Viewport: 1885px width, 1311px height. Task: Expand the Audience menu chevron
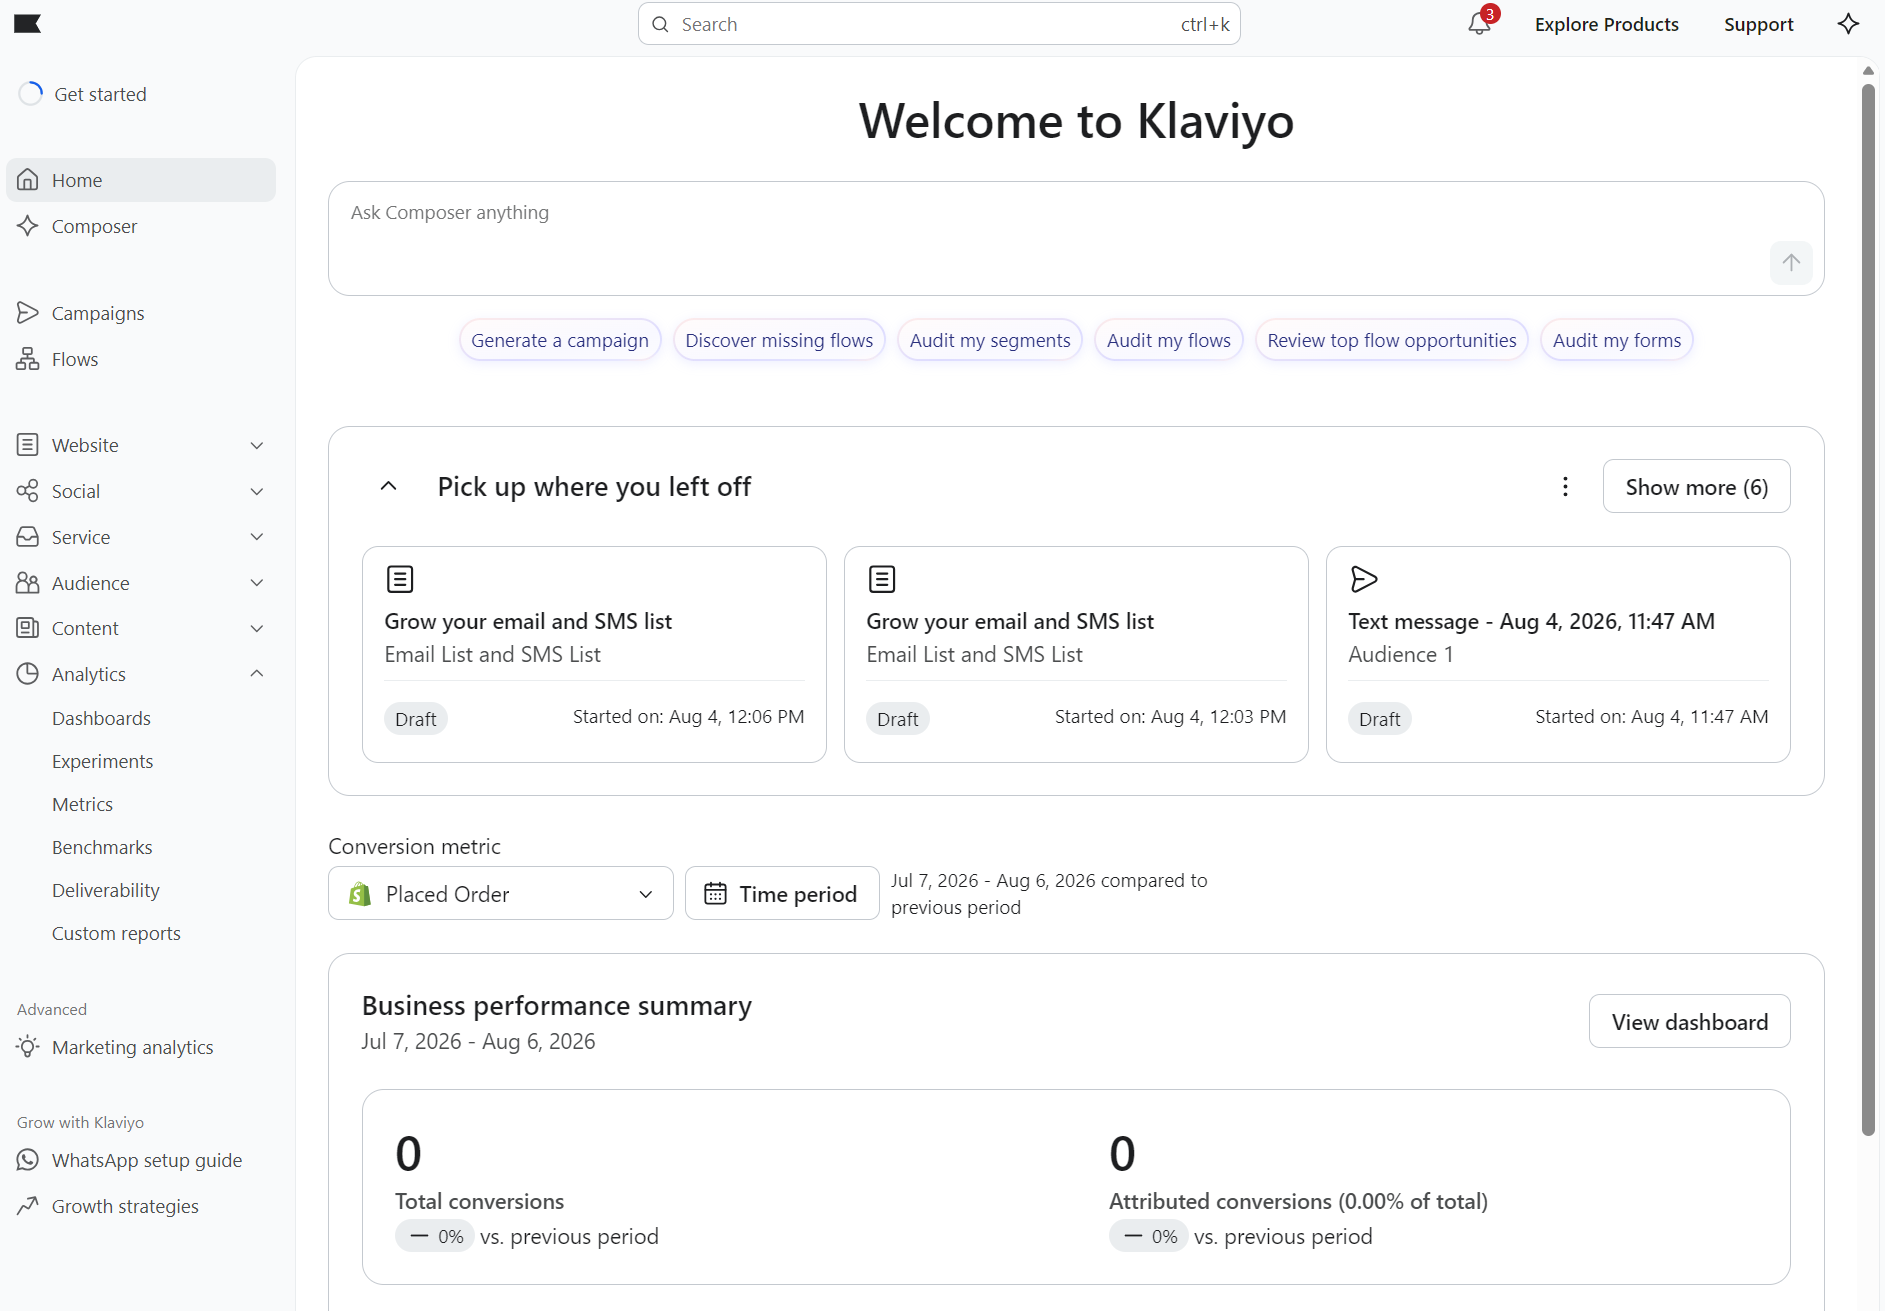[257, 583]
